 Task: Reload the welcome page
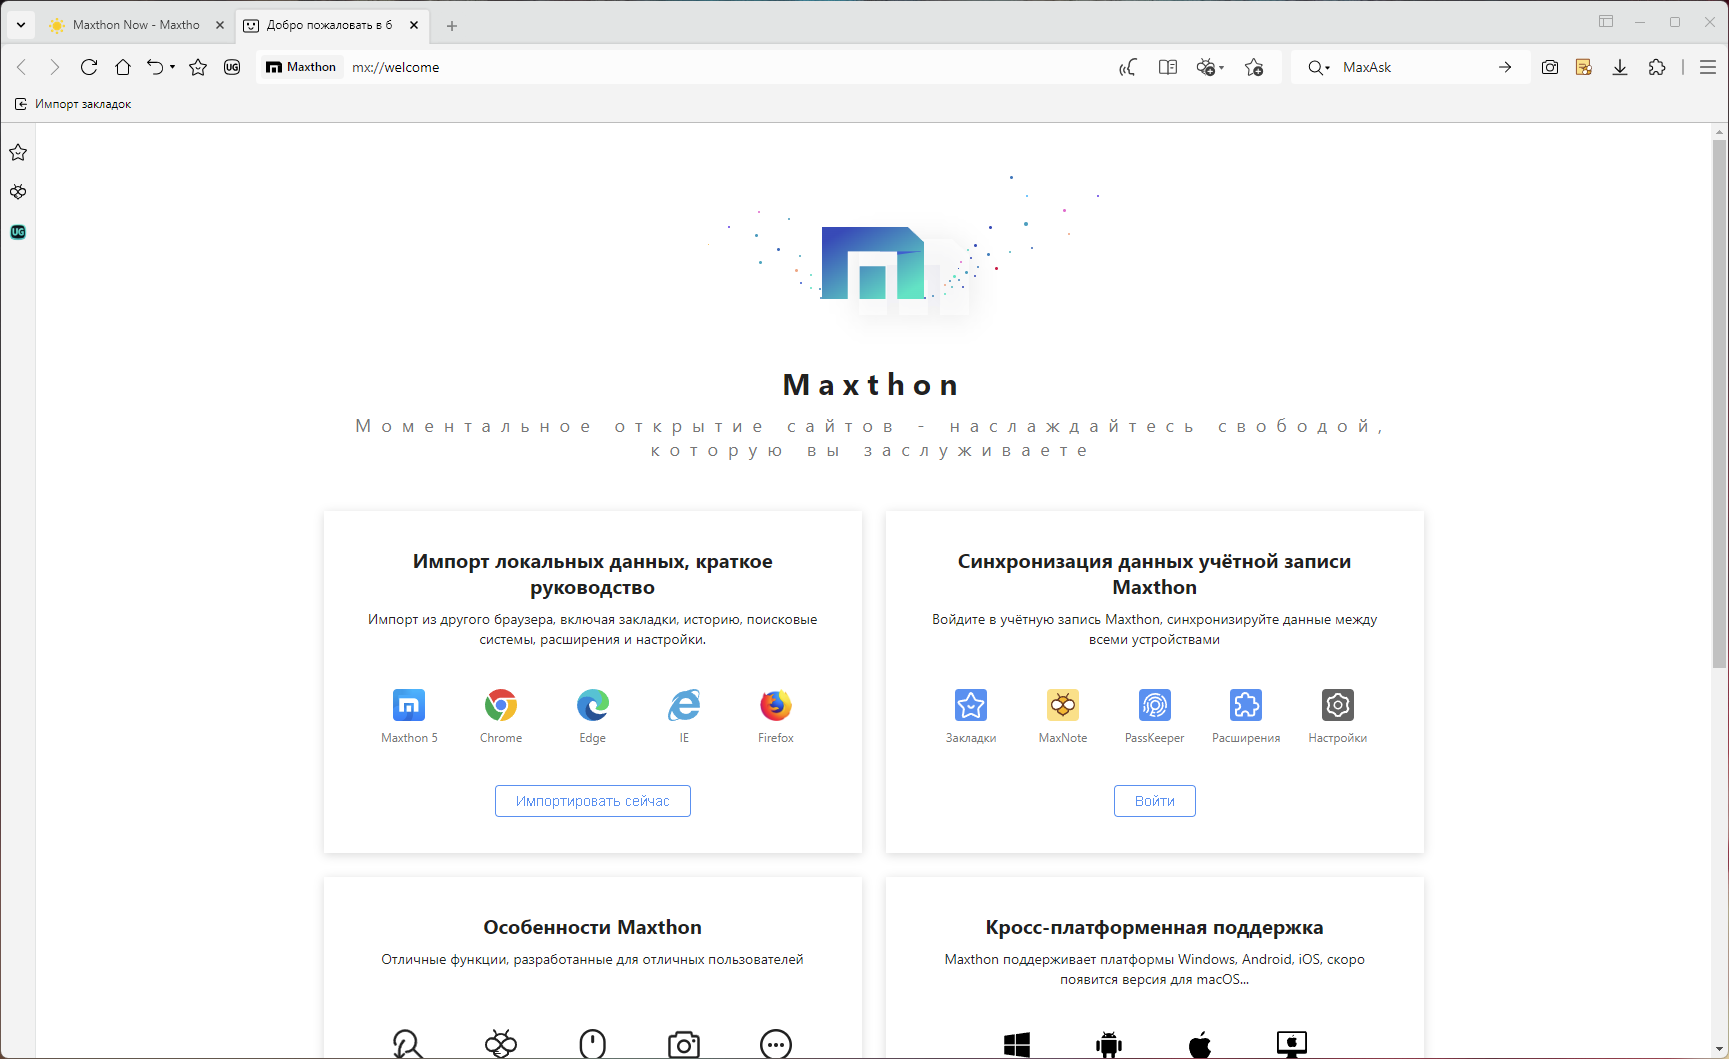[x=89, y=67]
